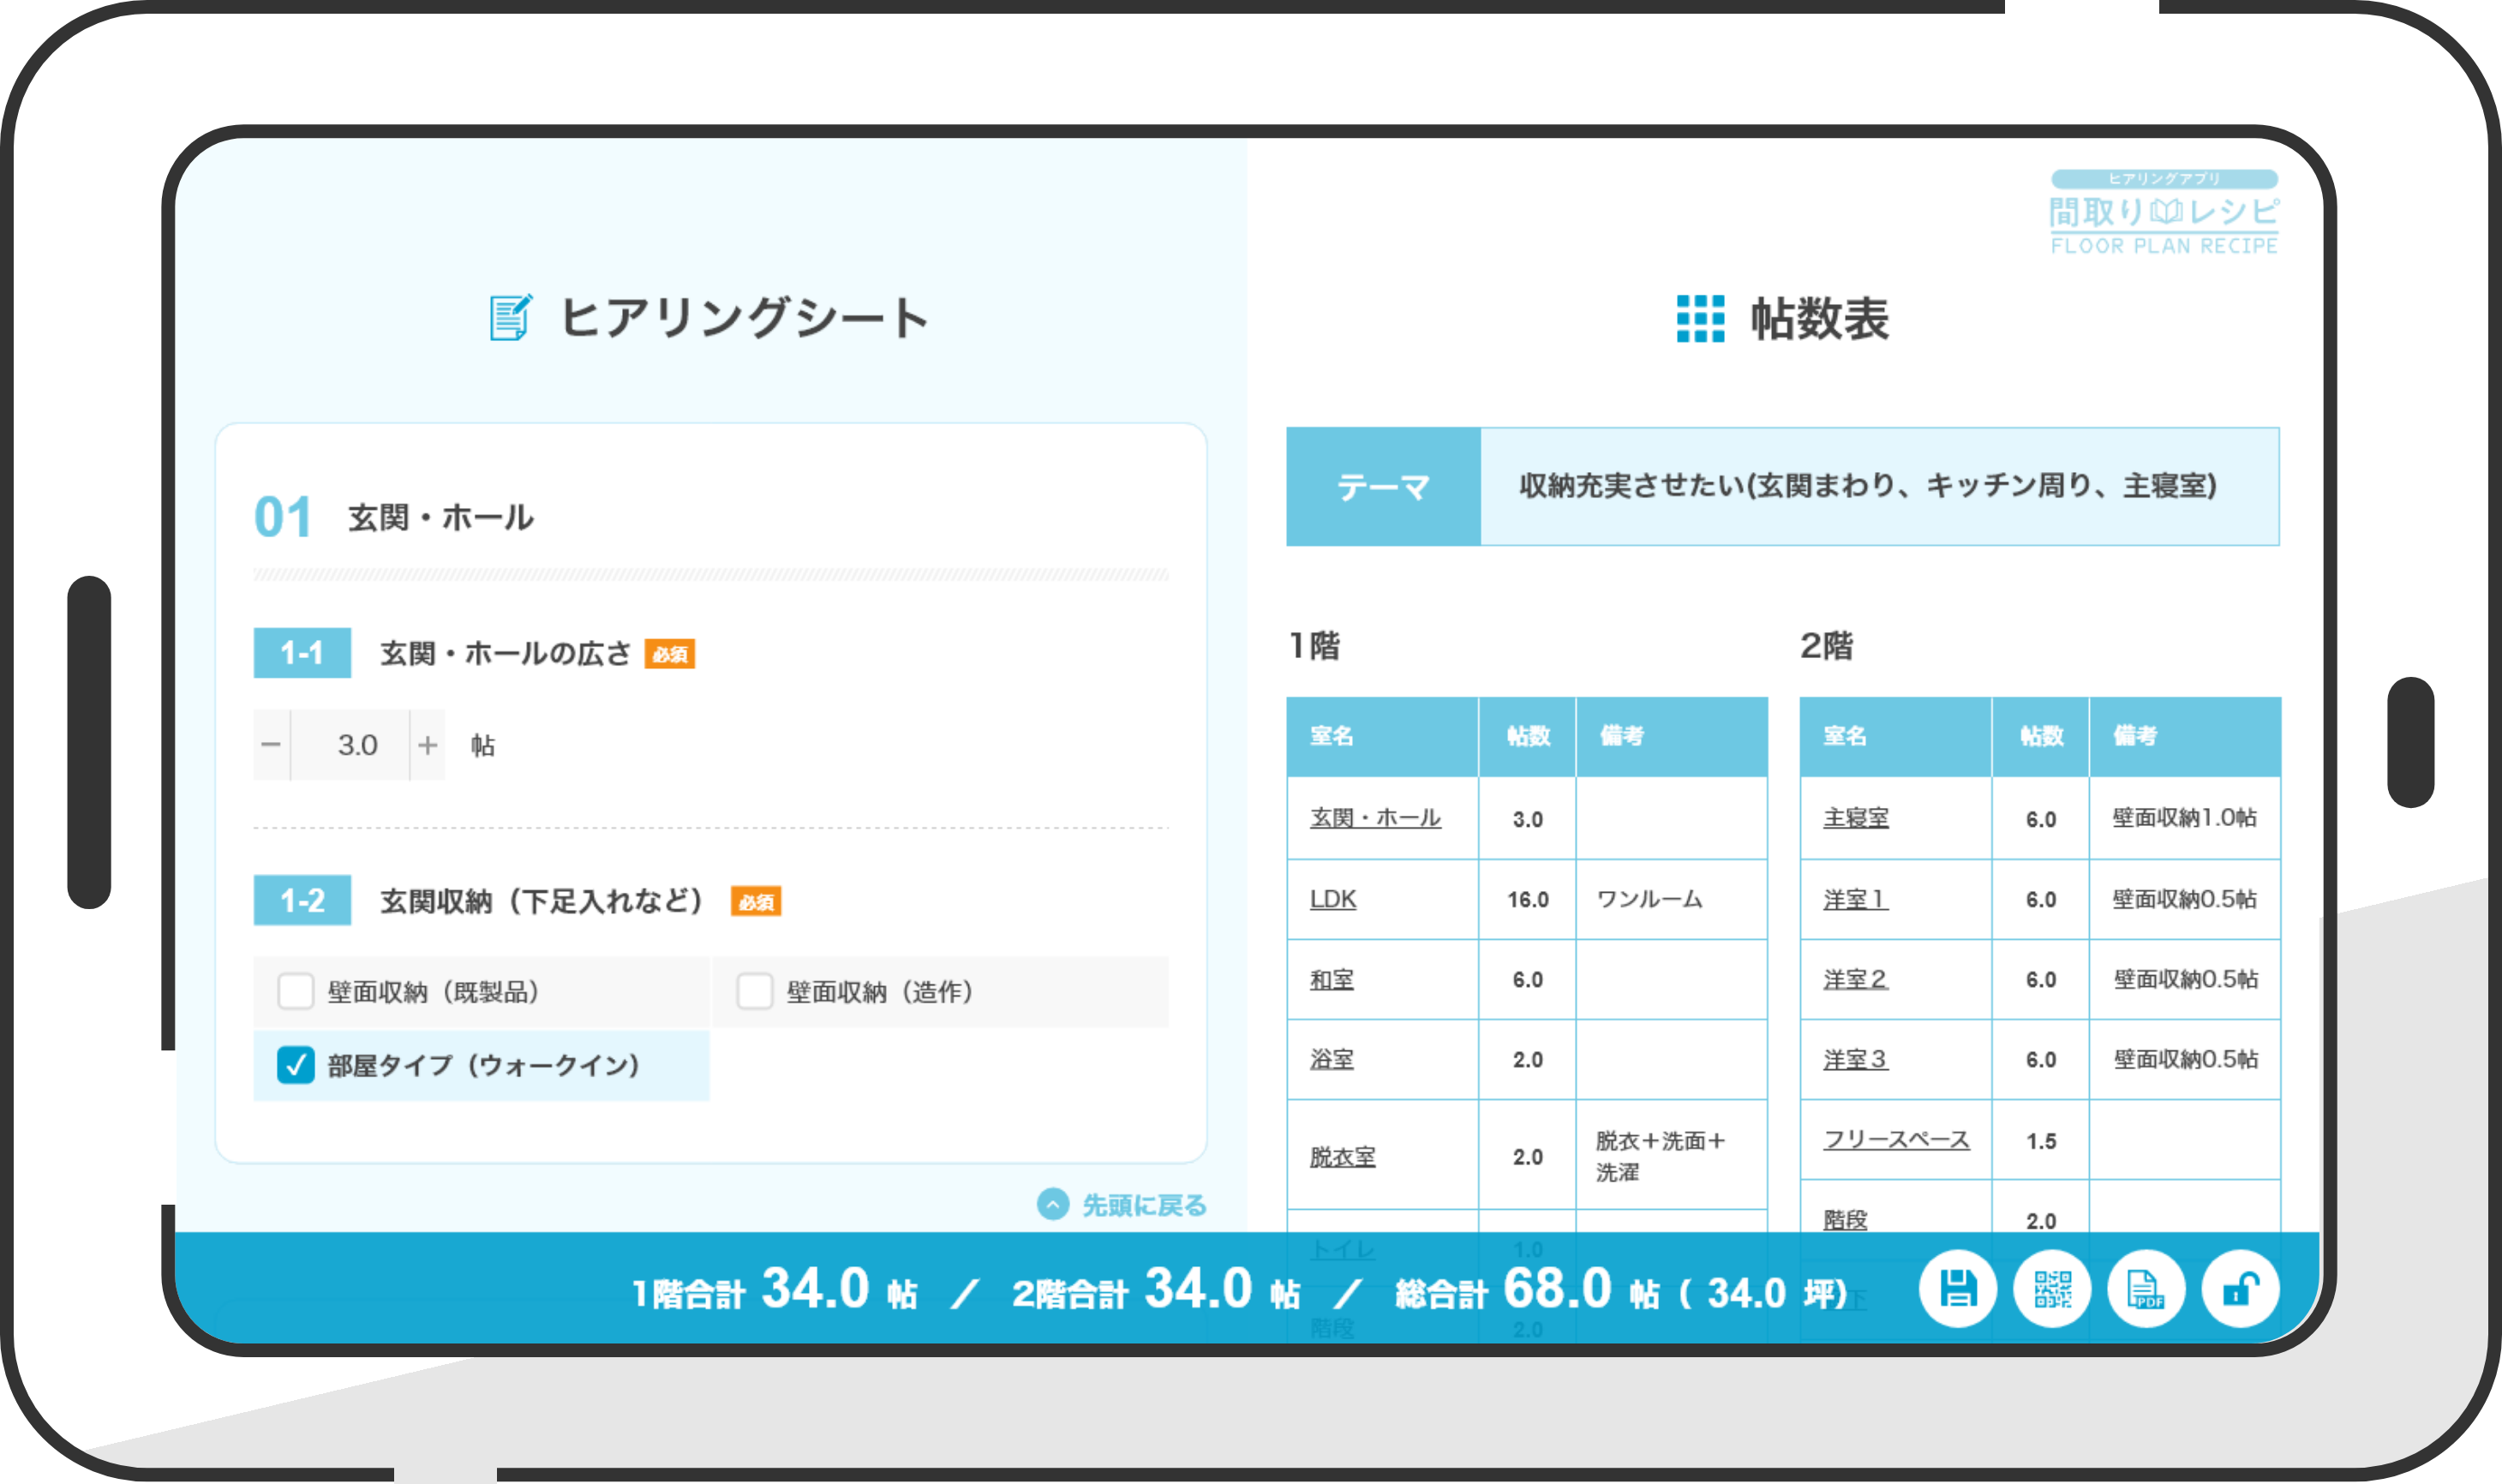Screen dimensions: 2502x1484
Task: Open LDK room link
Action: click(1333, 899)
